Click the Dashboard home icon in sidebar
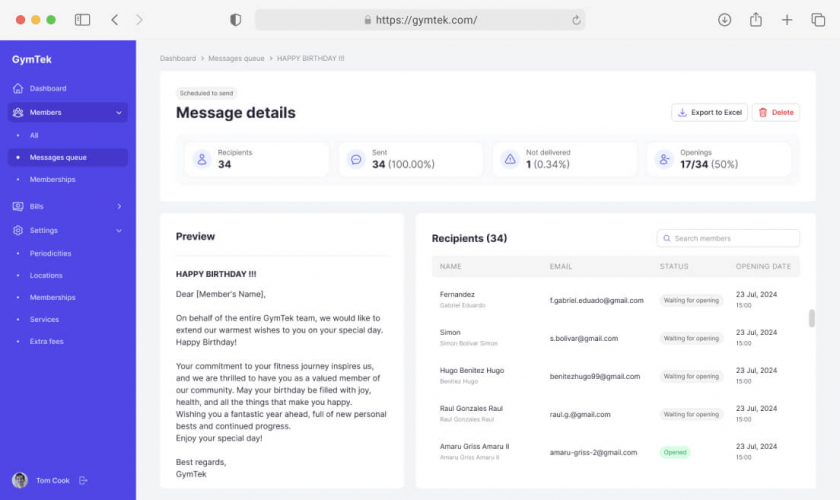 pyautogui.click(x=18, y=89)
